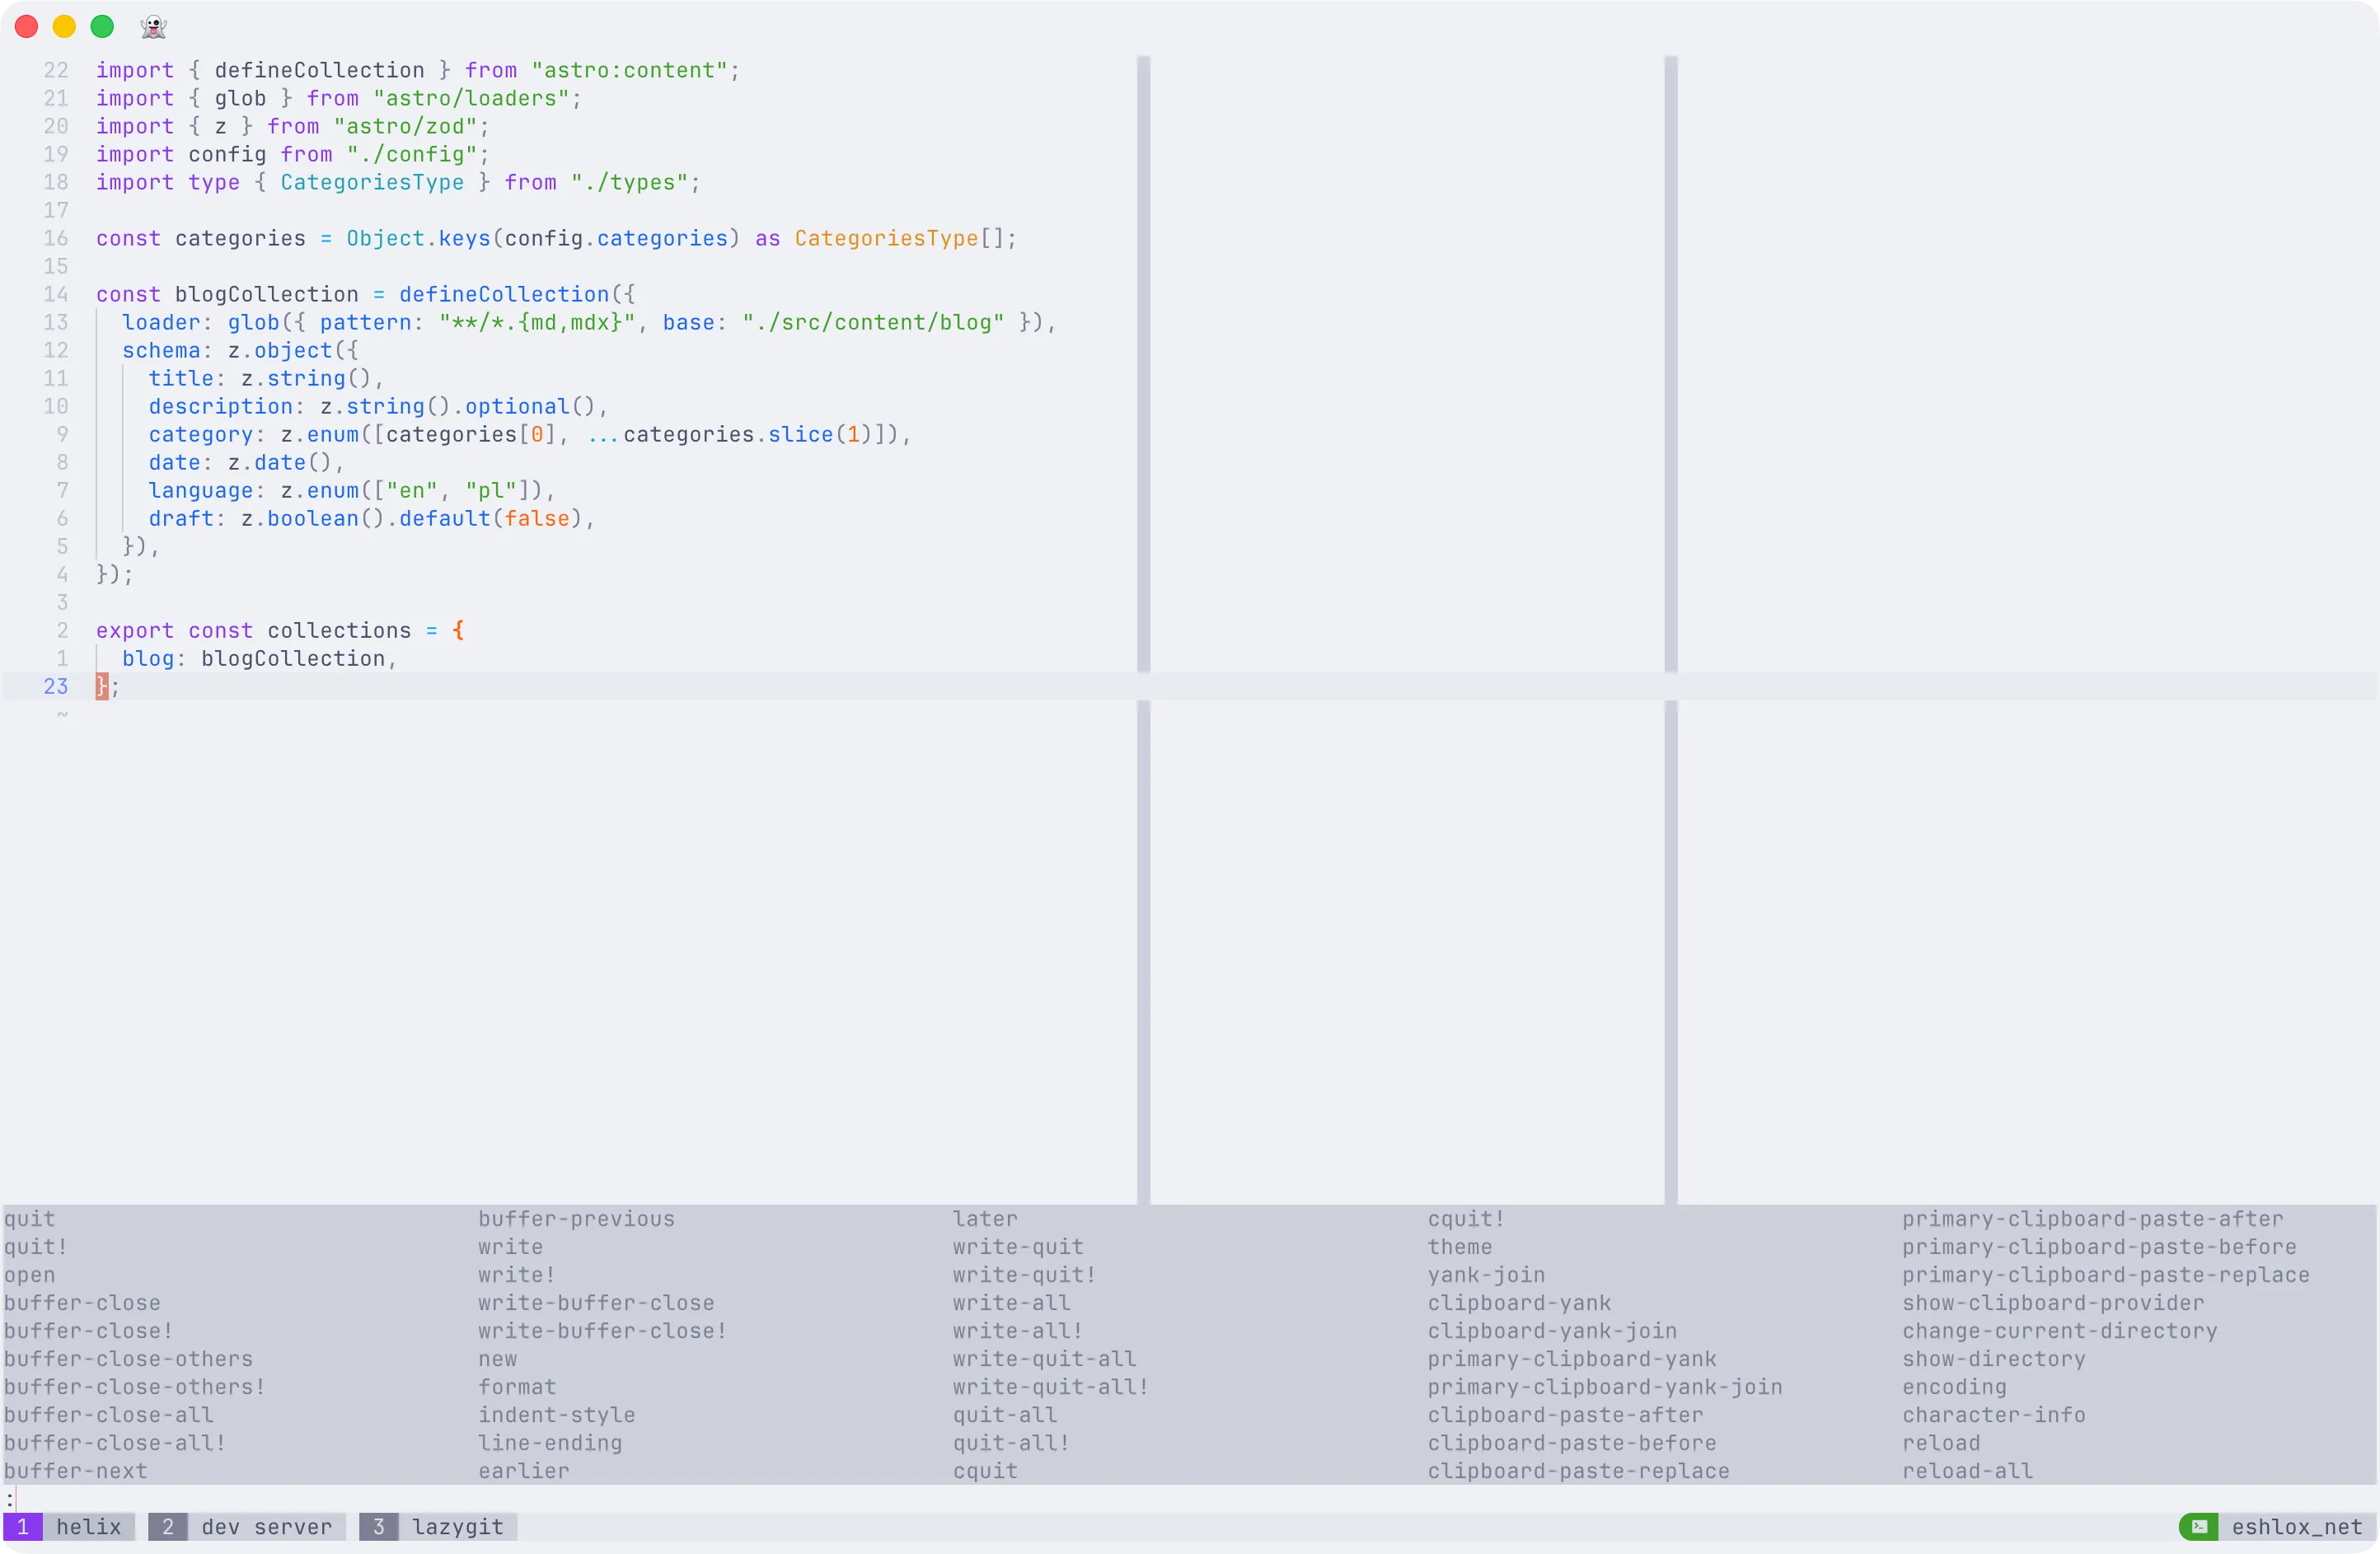Click the window number 3 badge
Viewport: 2380px width, 1554px height.
pos(378,1526)
